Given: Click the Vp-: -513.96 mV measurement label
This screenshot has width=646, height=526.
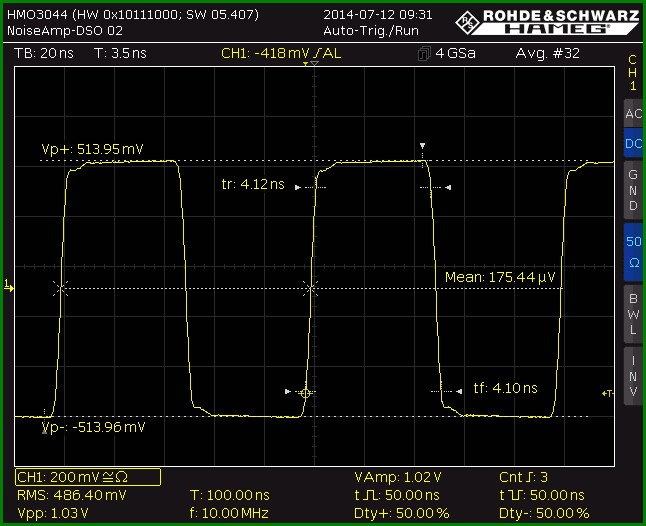Looking at the screenshot, I should pyautogui.click(x=94, y=427).
